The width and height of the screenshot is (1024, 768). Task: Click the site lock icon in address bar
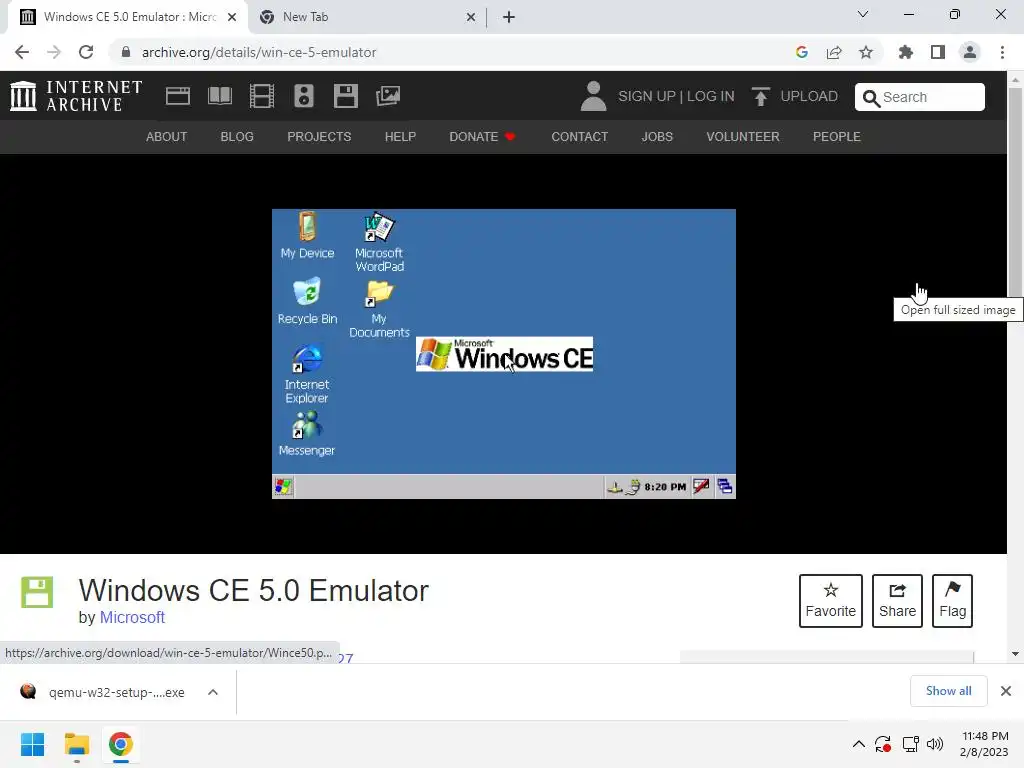point(126,52)
